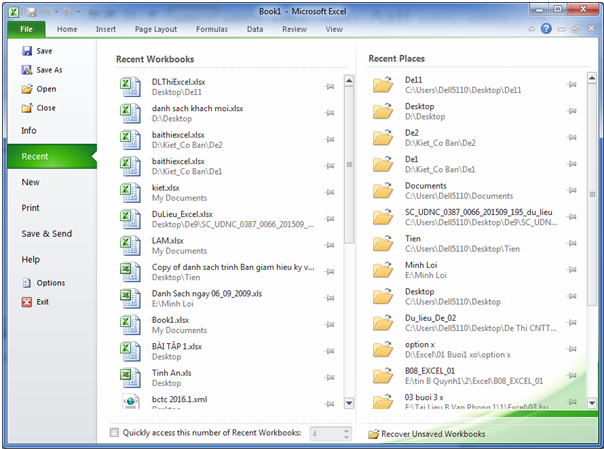This screenshot has width=604, height=449.
Task: Select Print in the File sidebar
Action: pos(52,208)
